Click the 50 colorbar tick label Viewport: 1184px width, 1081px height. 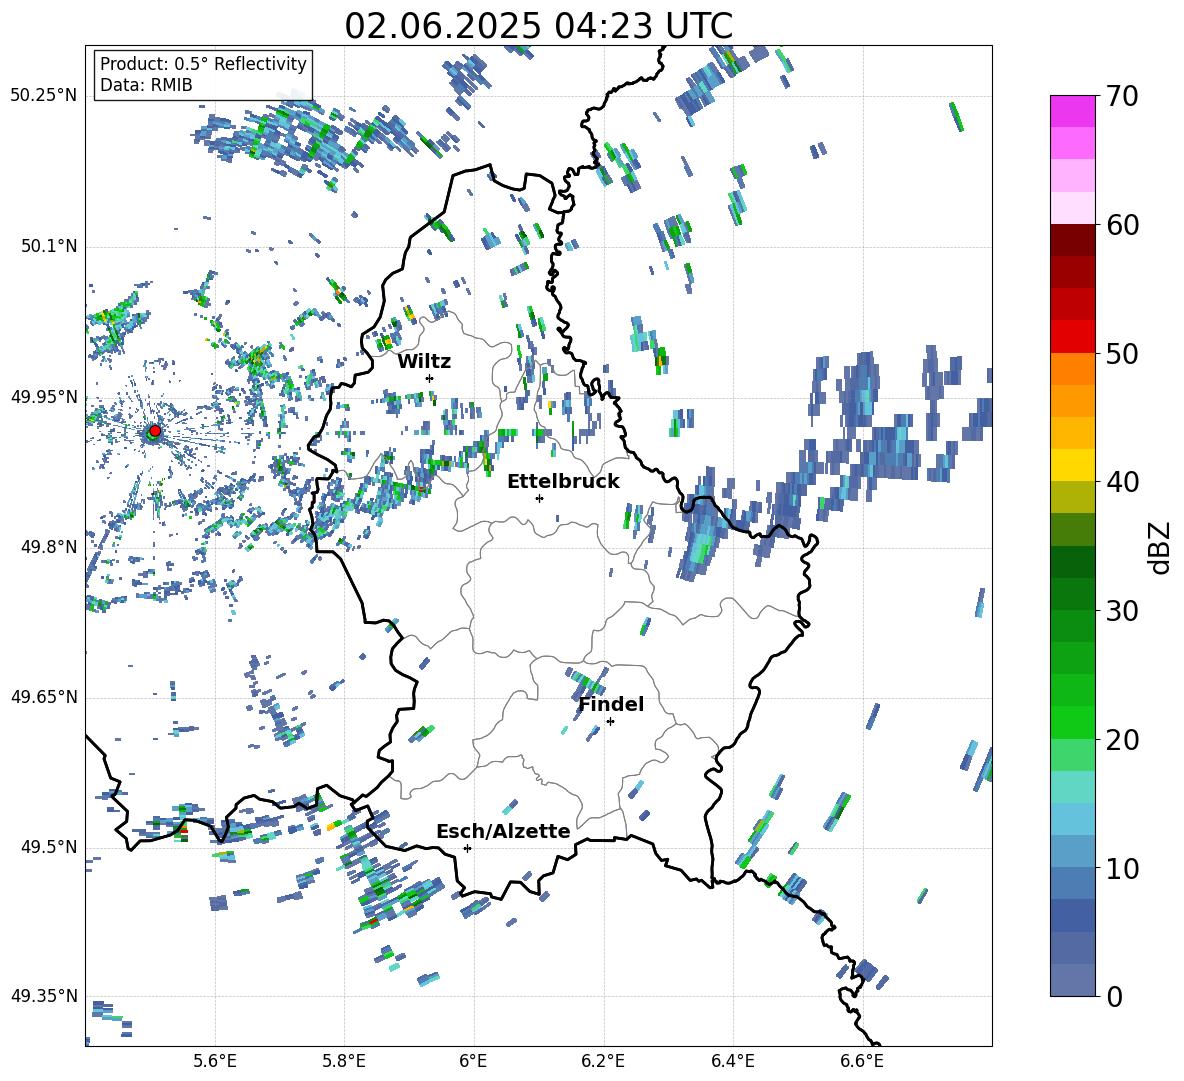click(1122, 354)
